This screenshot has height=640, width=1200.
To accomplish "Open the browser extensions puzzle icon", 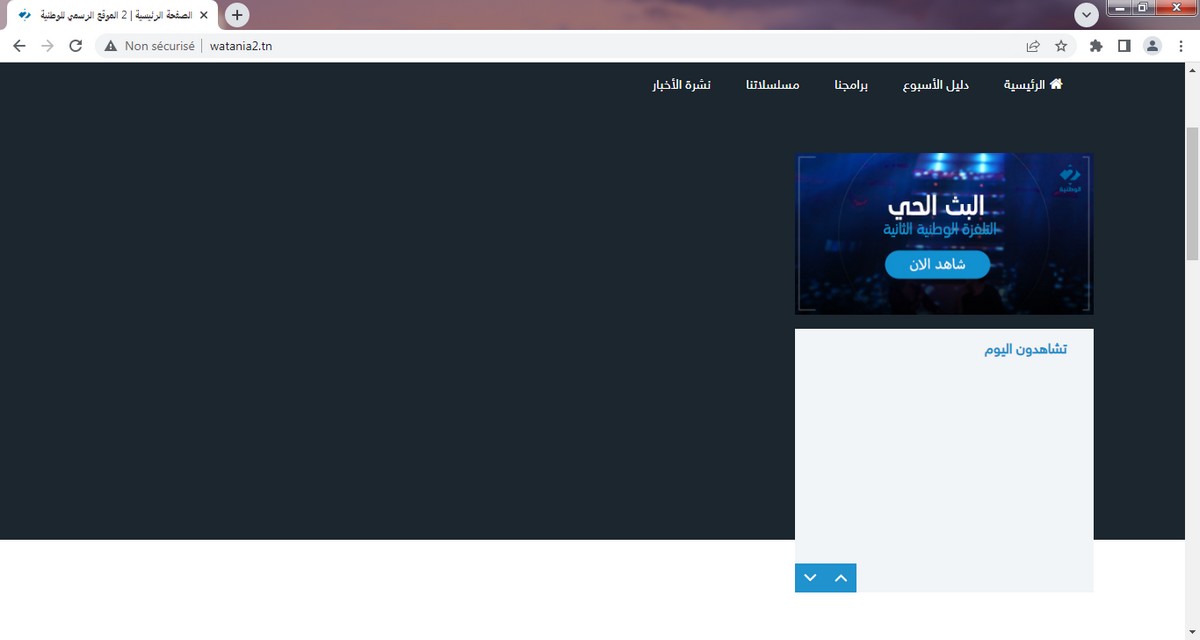I will pyautogui.click(x=1096, y=46).
